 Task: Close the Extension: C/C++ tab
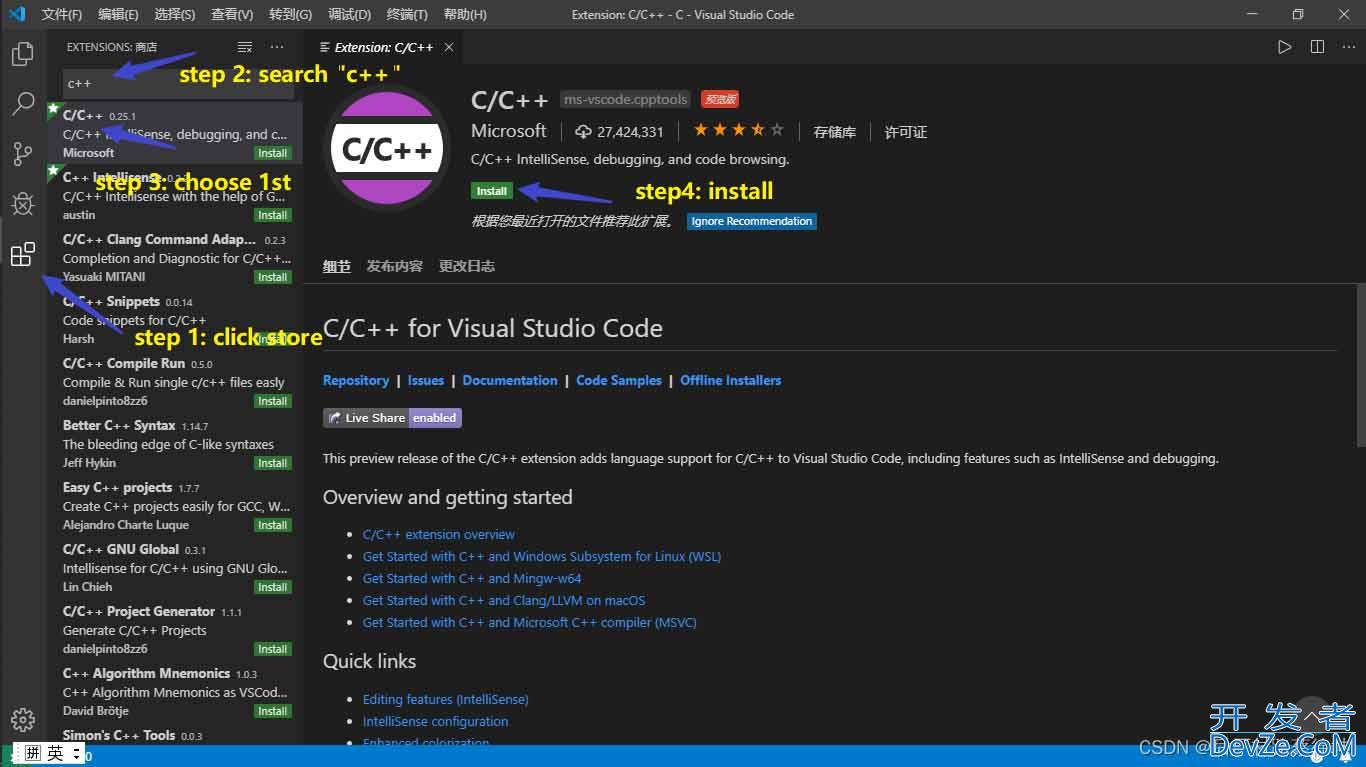(449, 47)
